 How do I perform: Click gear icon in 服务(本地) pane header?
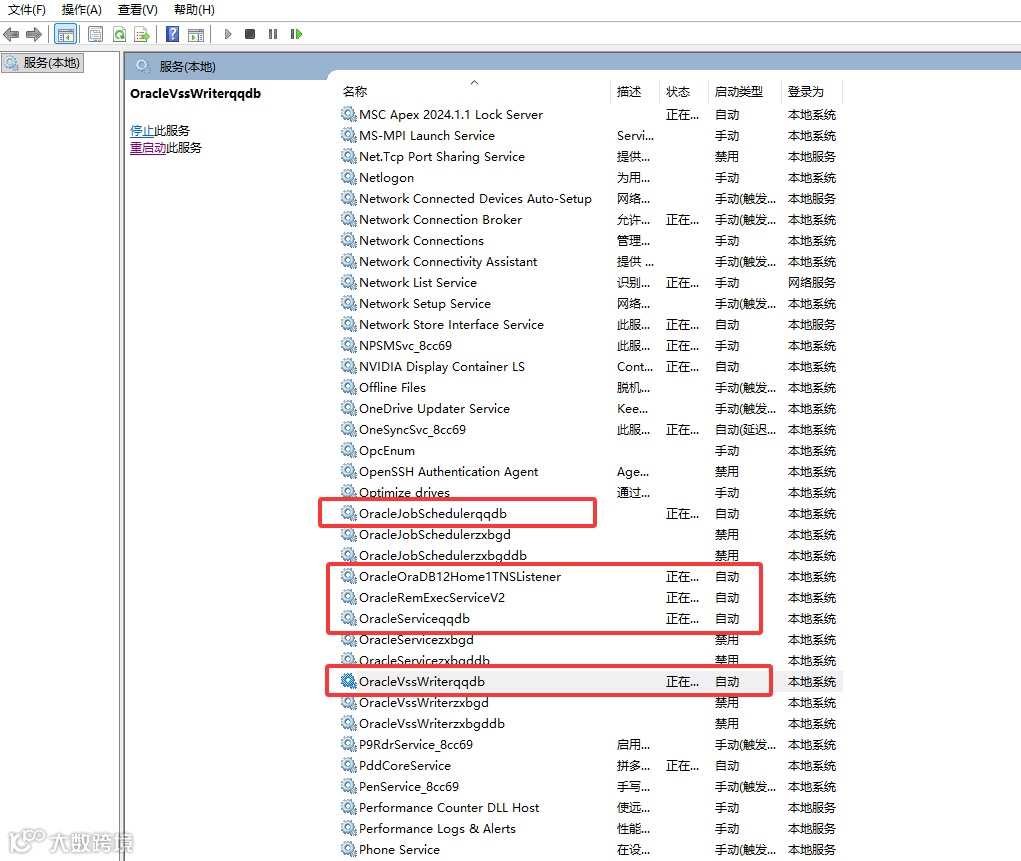click(x=143, y=66)
